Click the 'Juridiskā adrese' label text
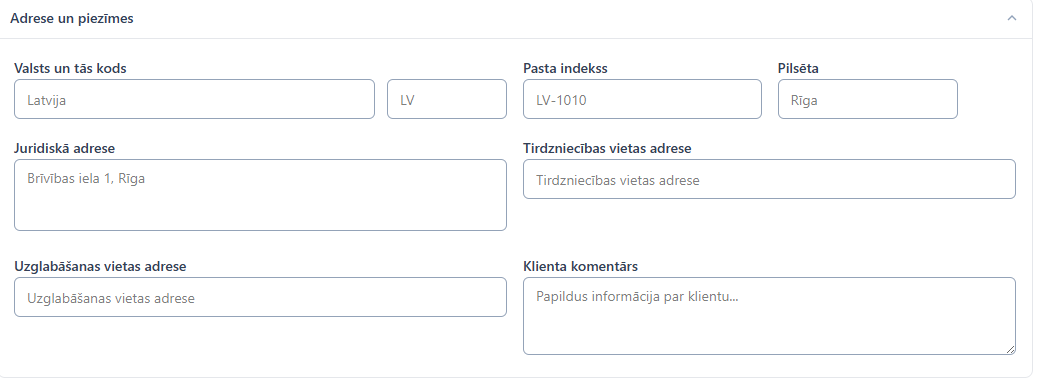The height and width of the screenshot is (378, 1037). click(64, 148)
